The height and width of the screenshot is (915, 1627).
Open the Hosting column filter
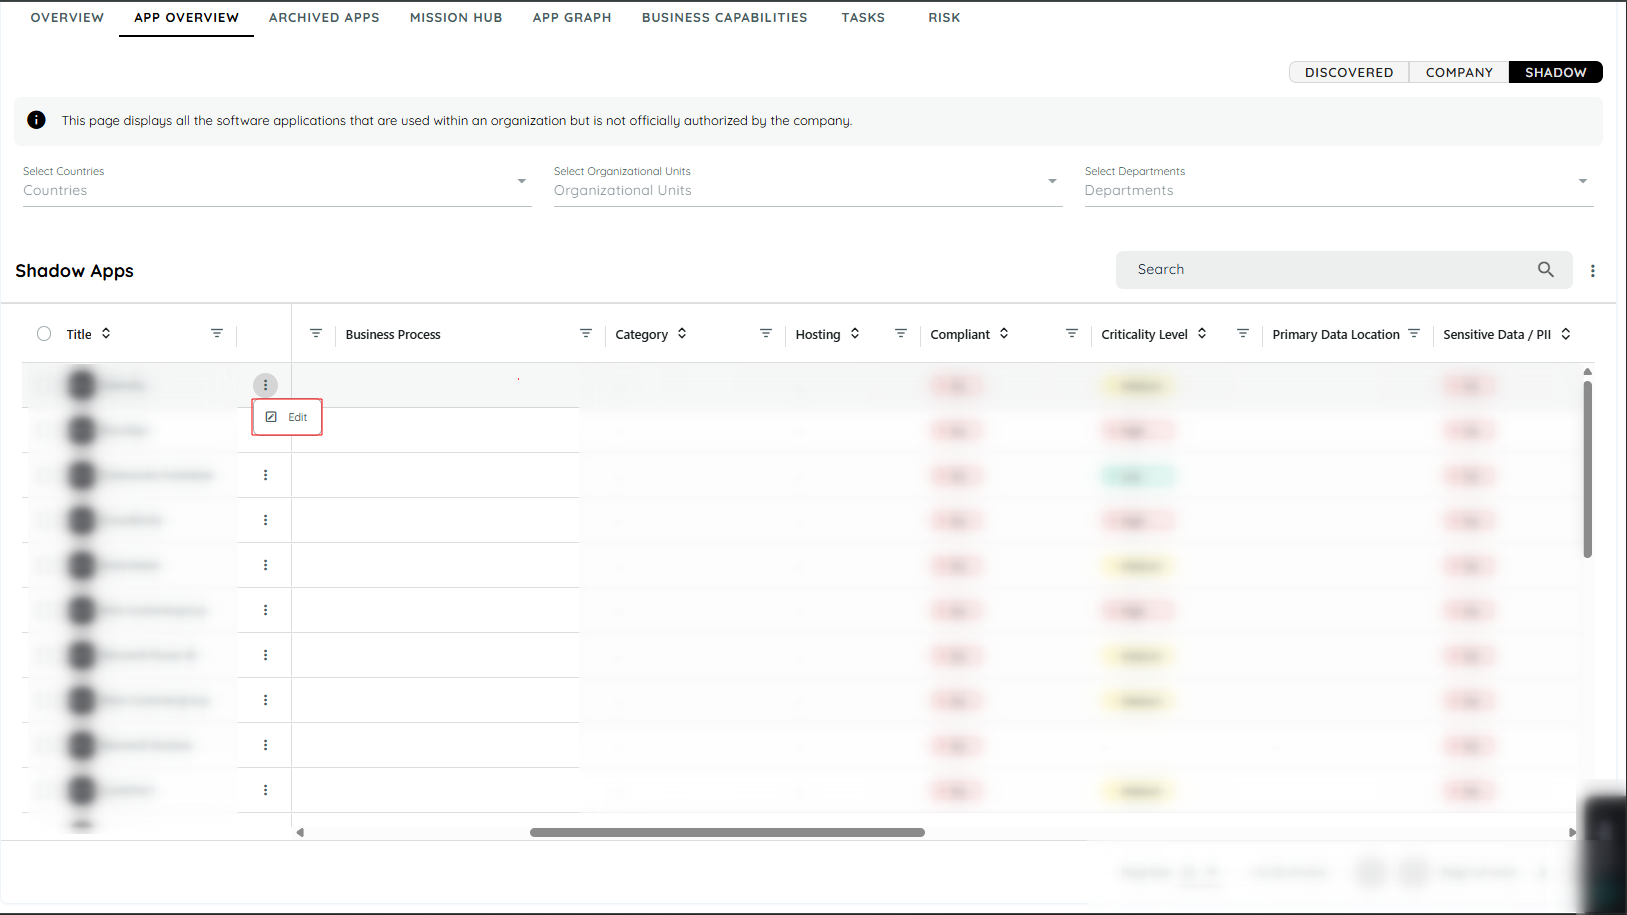pos(901,333)
